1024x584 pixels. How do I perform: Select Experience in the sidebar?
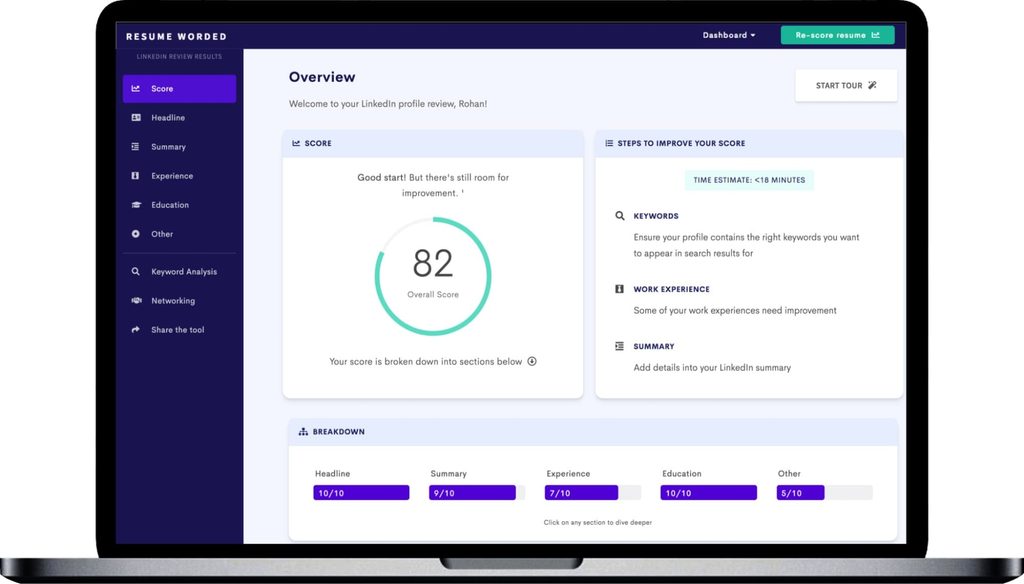point(179,176)
